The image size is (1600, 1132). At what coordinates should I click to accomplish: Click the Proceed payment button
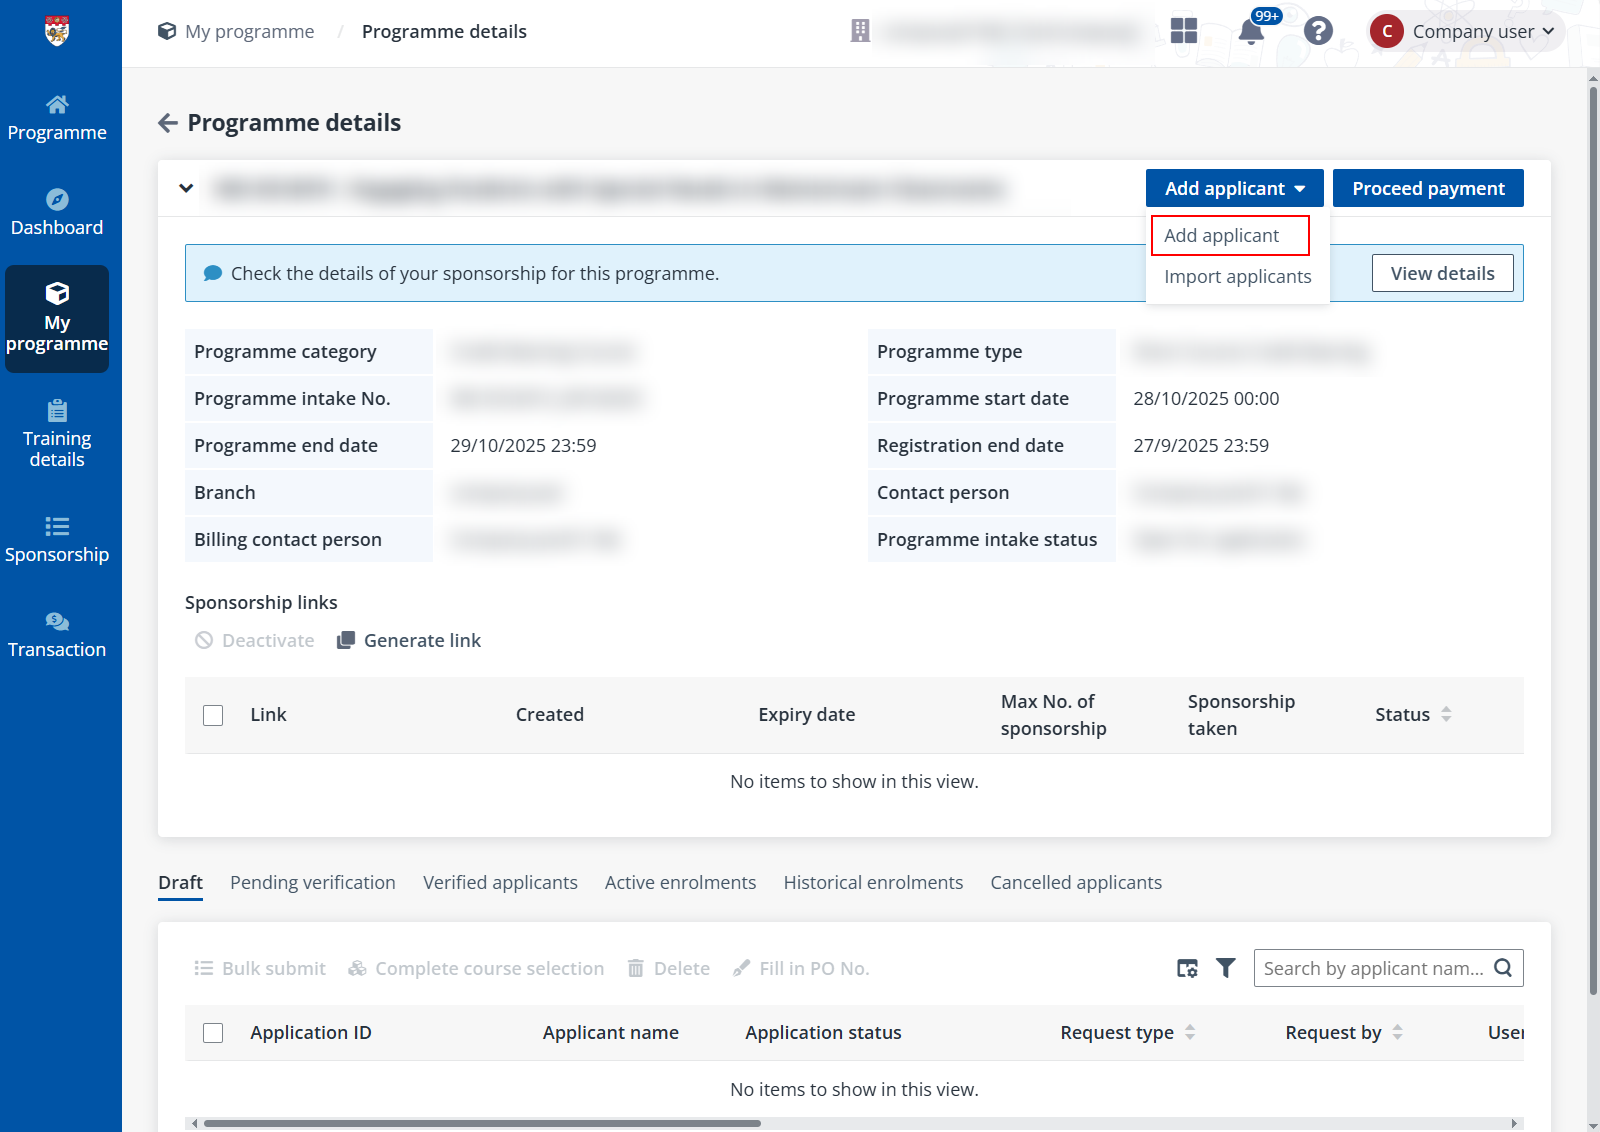coord(1428,188)
